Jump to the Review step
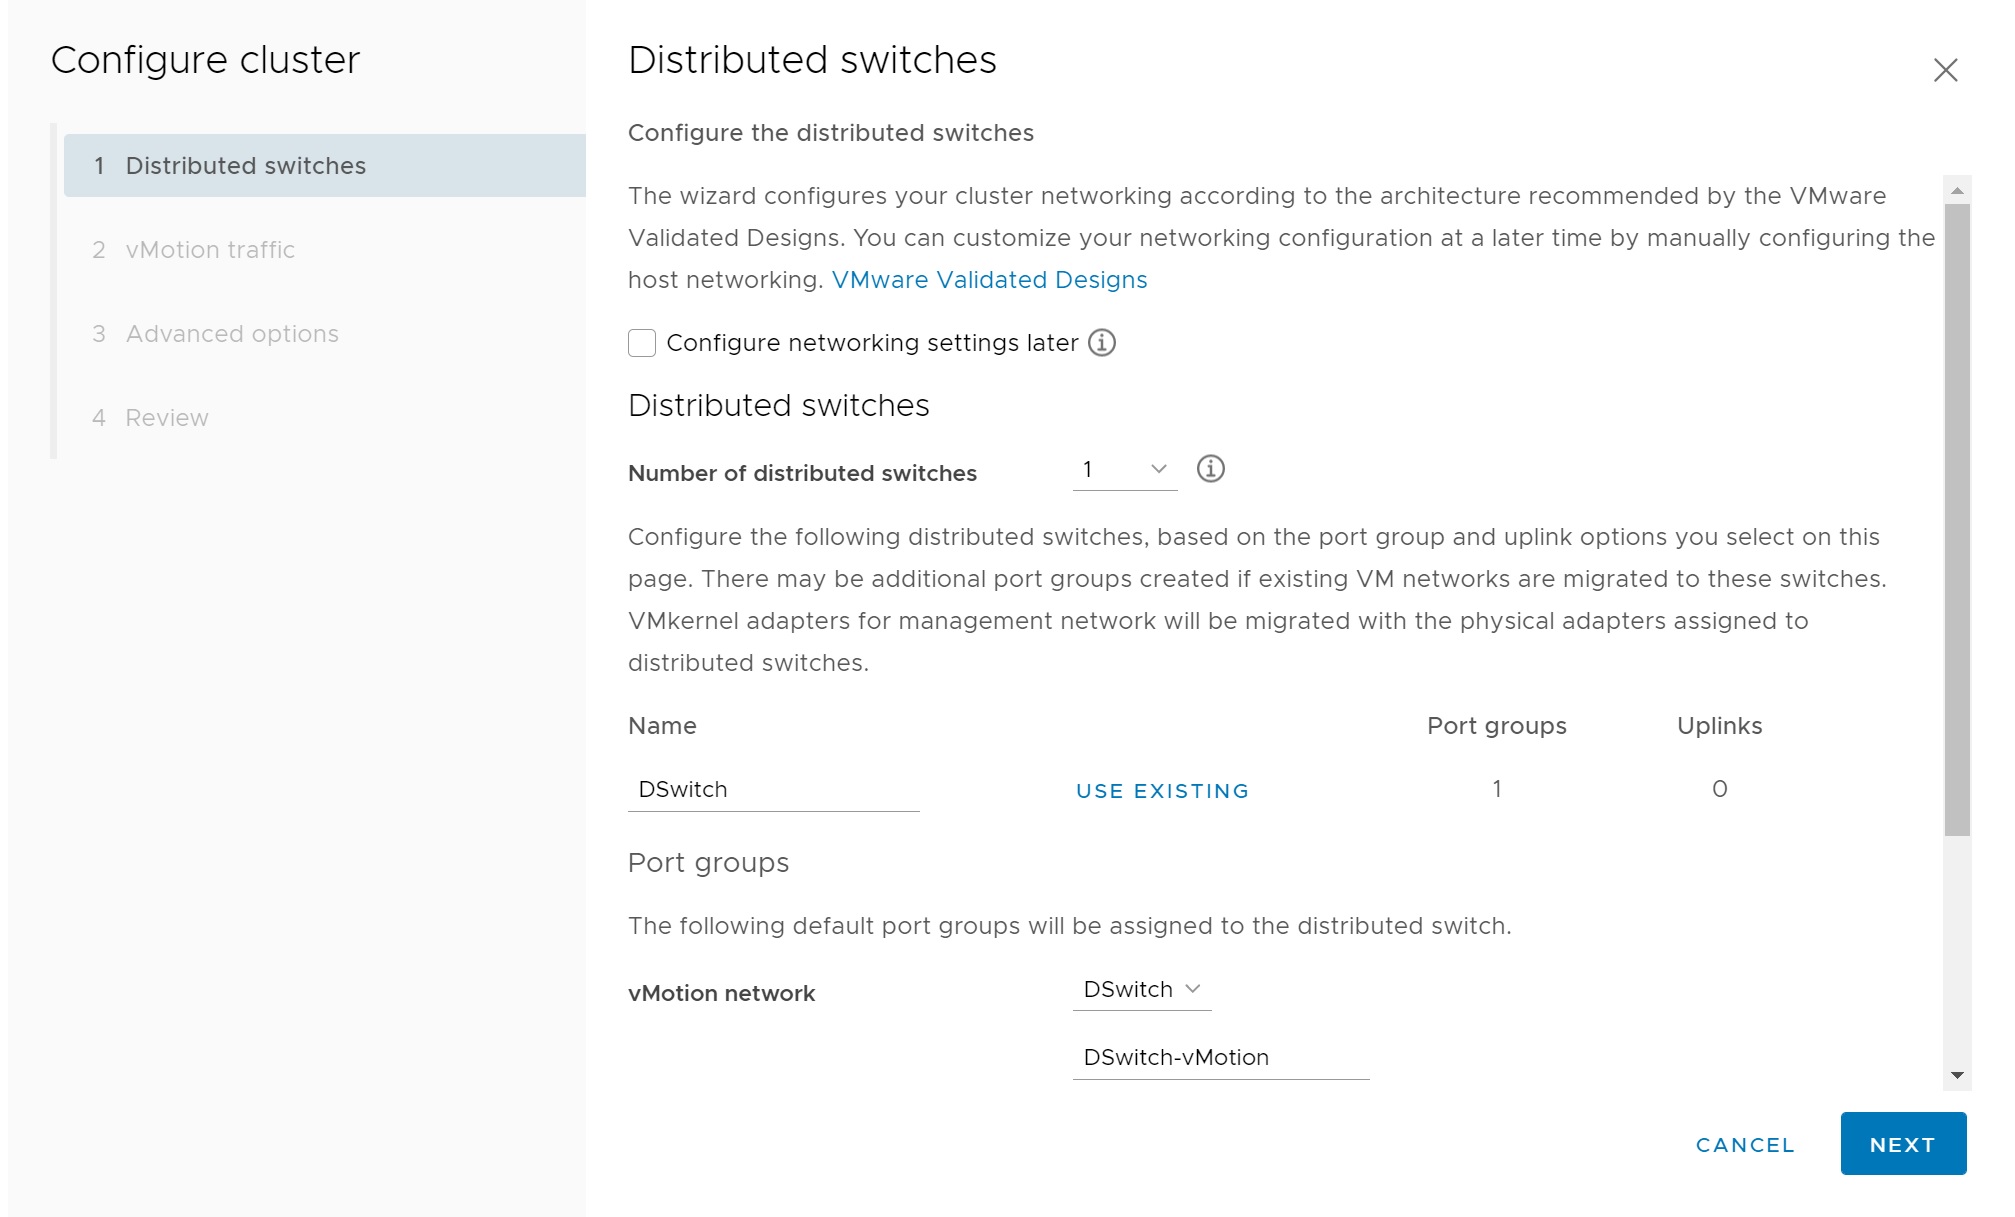 click(x=167, y=418)
